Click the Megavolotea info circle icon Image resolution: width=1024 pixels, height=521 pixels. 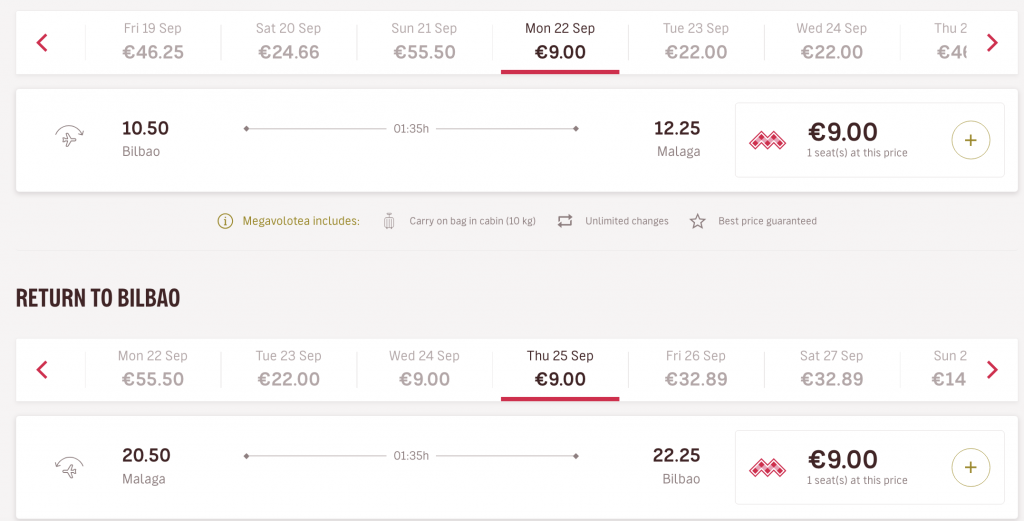pyautogui.click(x=225, y=221)
